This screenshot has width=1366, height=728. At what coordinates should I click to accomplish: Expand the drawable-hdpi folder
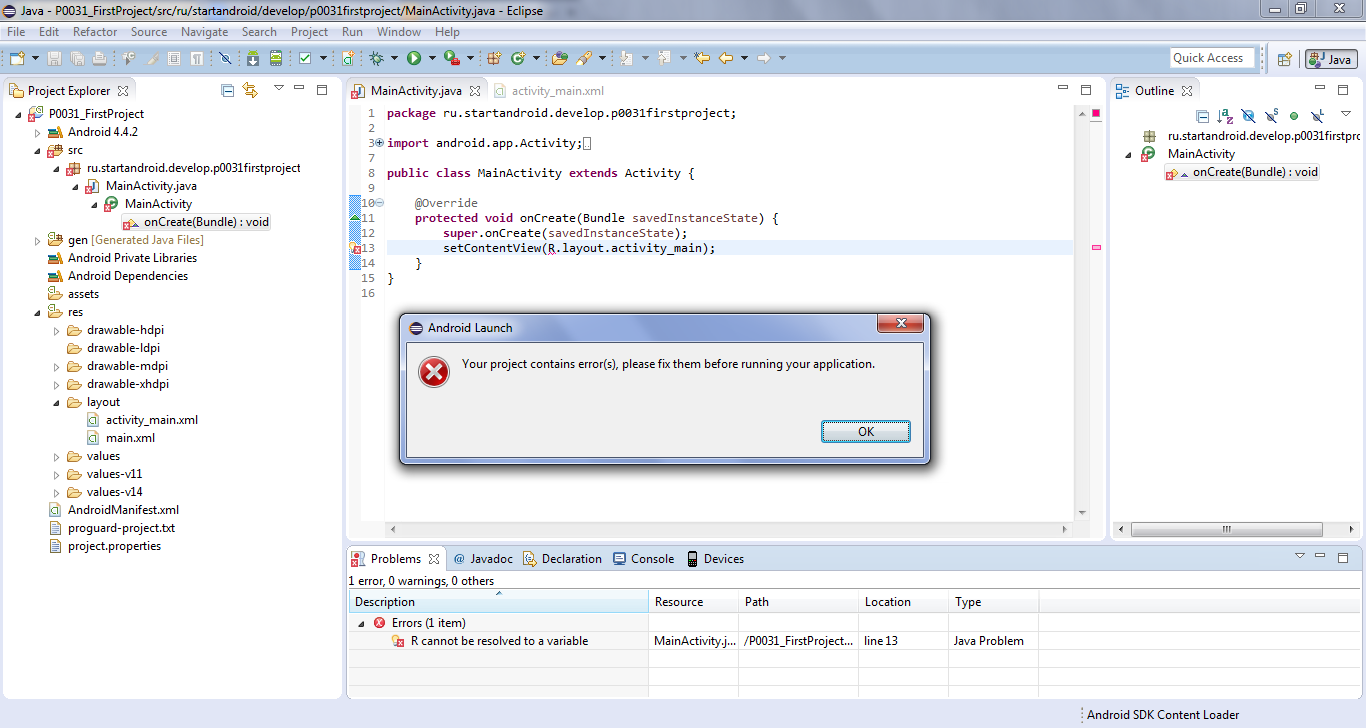coord(57,330)
